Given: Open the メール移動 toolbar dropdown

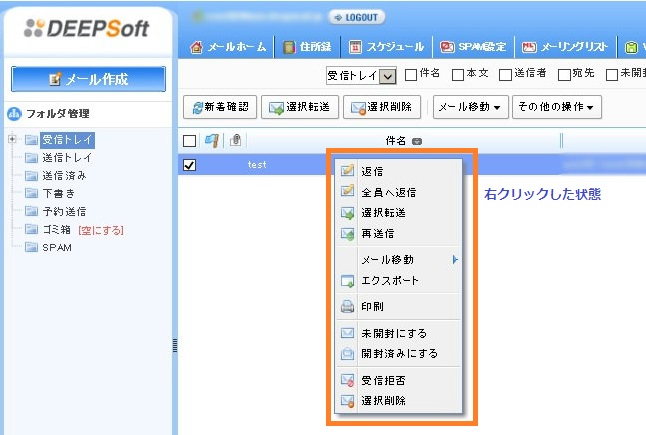Looking at the screenshot, I should pyautogui.click(x=469, y=107).
